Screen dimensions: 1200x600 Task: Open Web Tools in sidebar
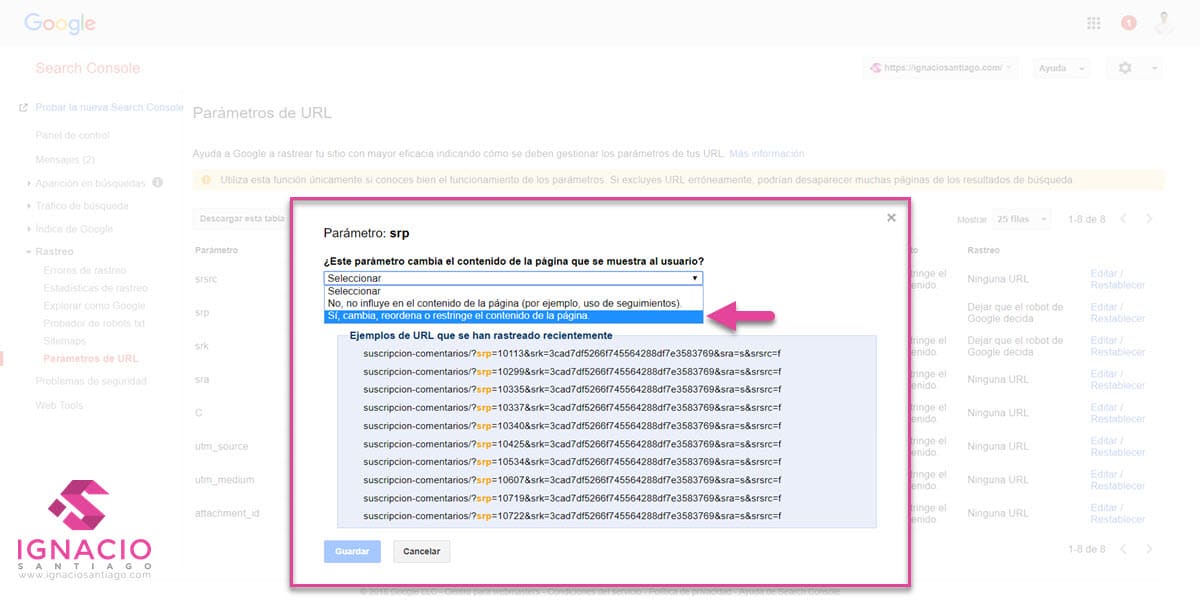[x=59, y=405]
